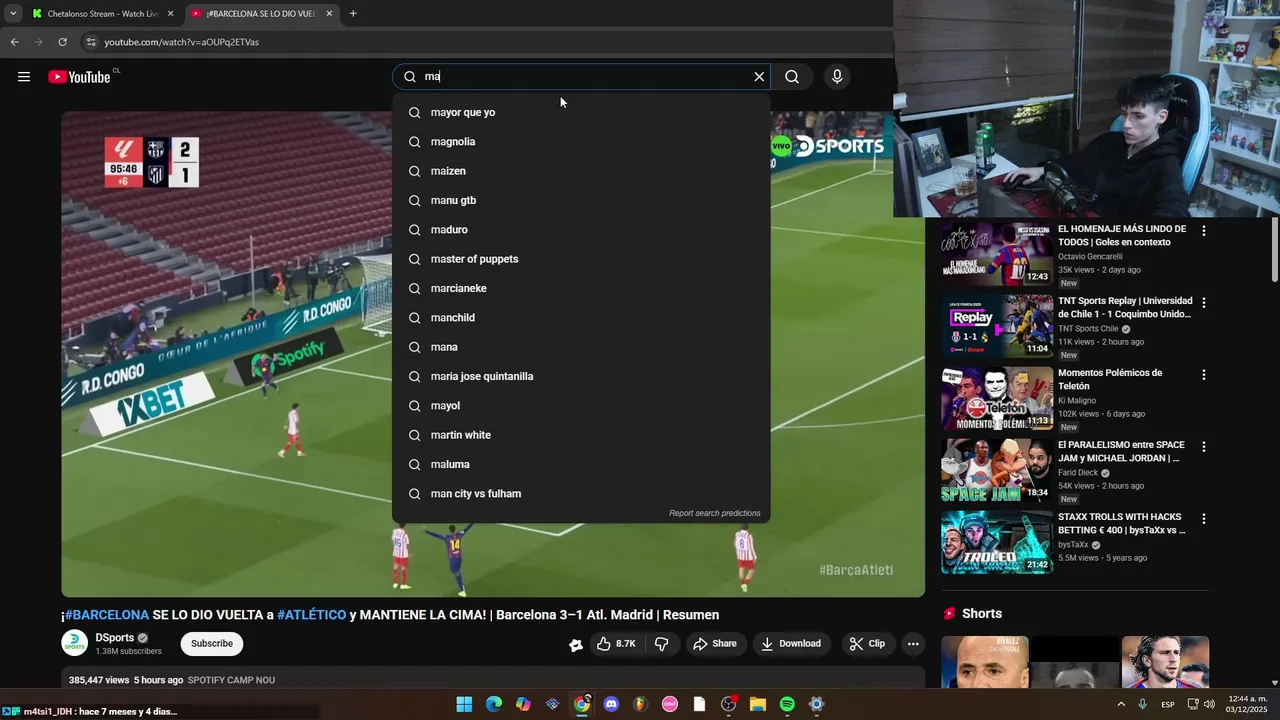The height and width of the screenshot is (720, 1280).
Task: Open options for SPACE JAM video
Action: (x=1204, y=447)
